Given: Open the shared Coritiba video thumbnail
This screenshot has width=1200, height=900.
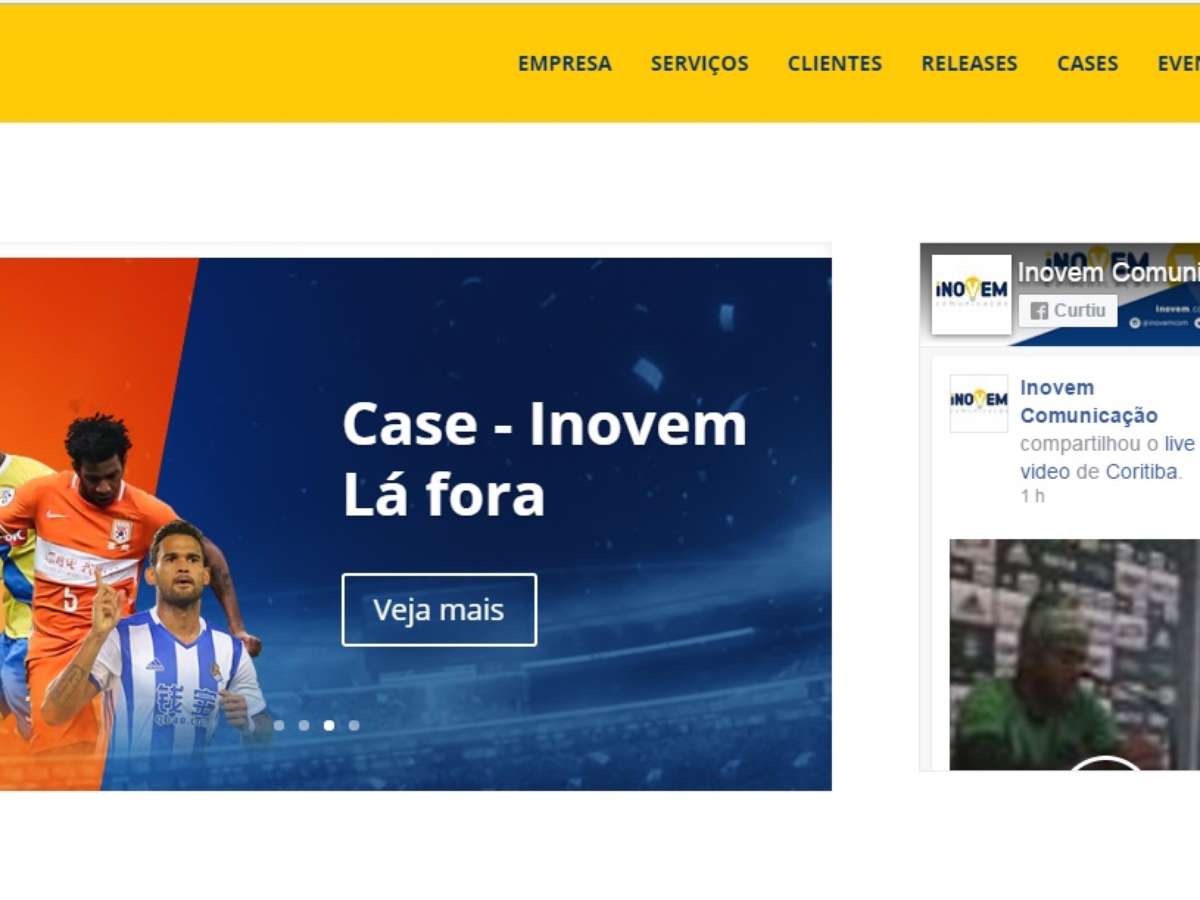Looking at the screenshot, I should click(1074, 655).
